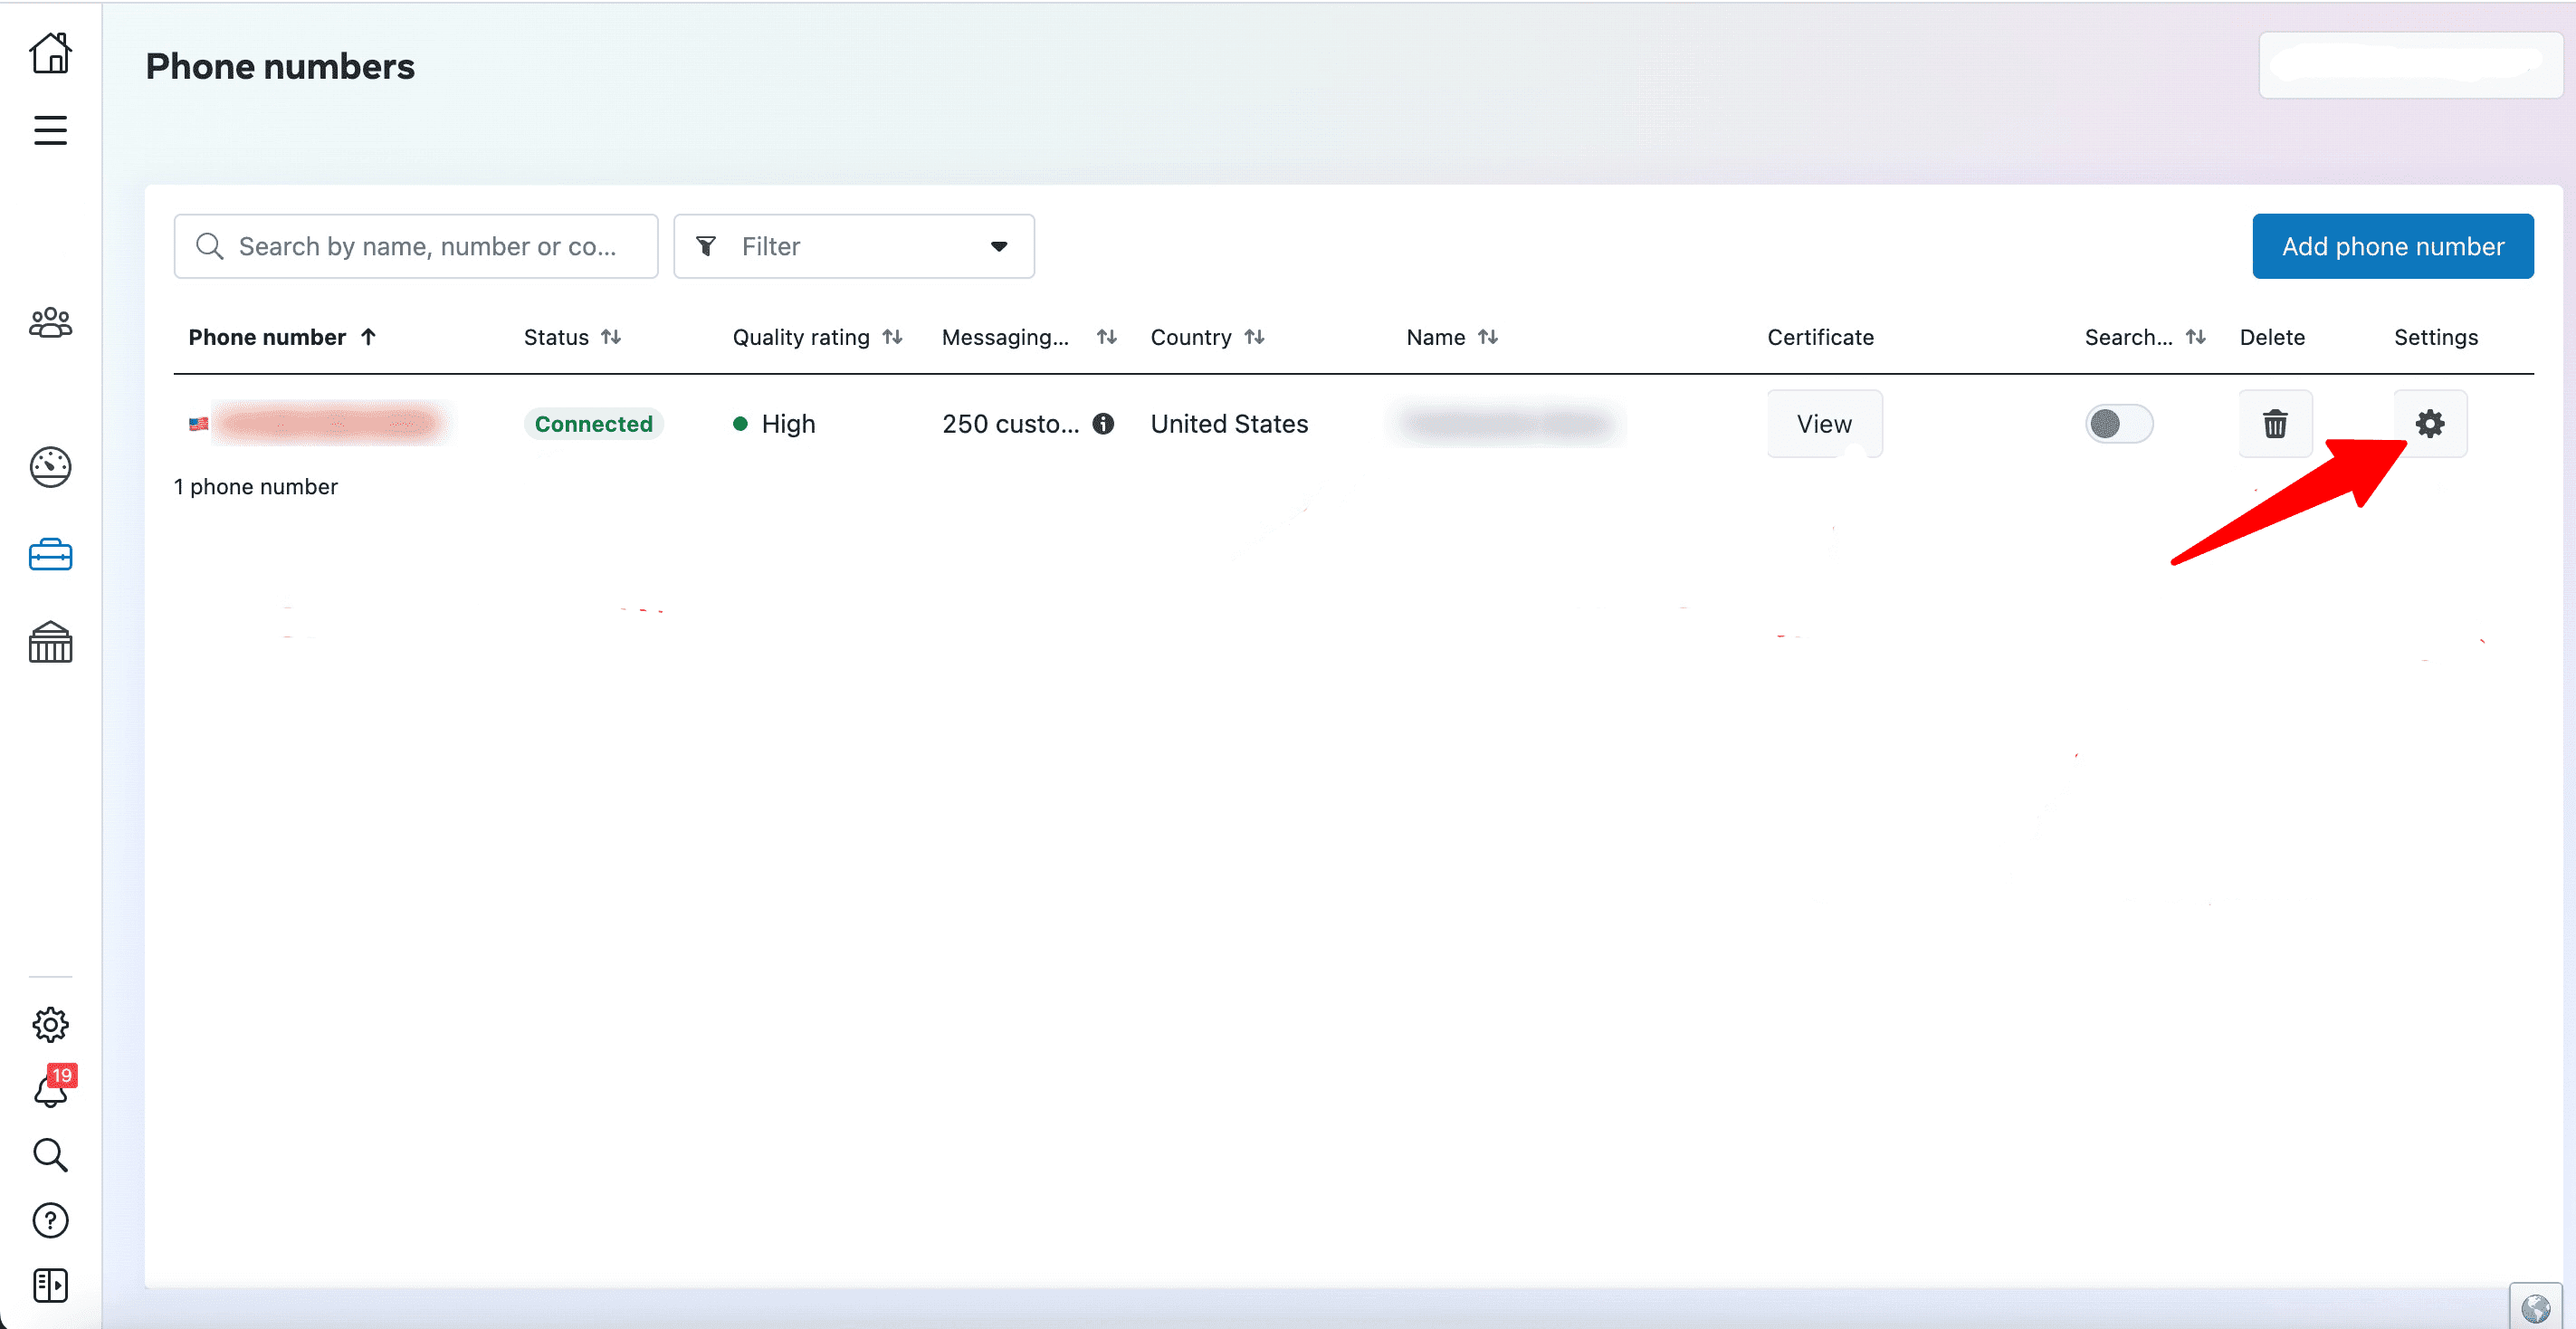The height and width of the screenshot is (1329, 2576).
Task: Click the messaging limit info icon
Action: 1103,424
